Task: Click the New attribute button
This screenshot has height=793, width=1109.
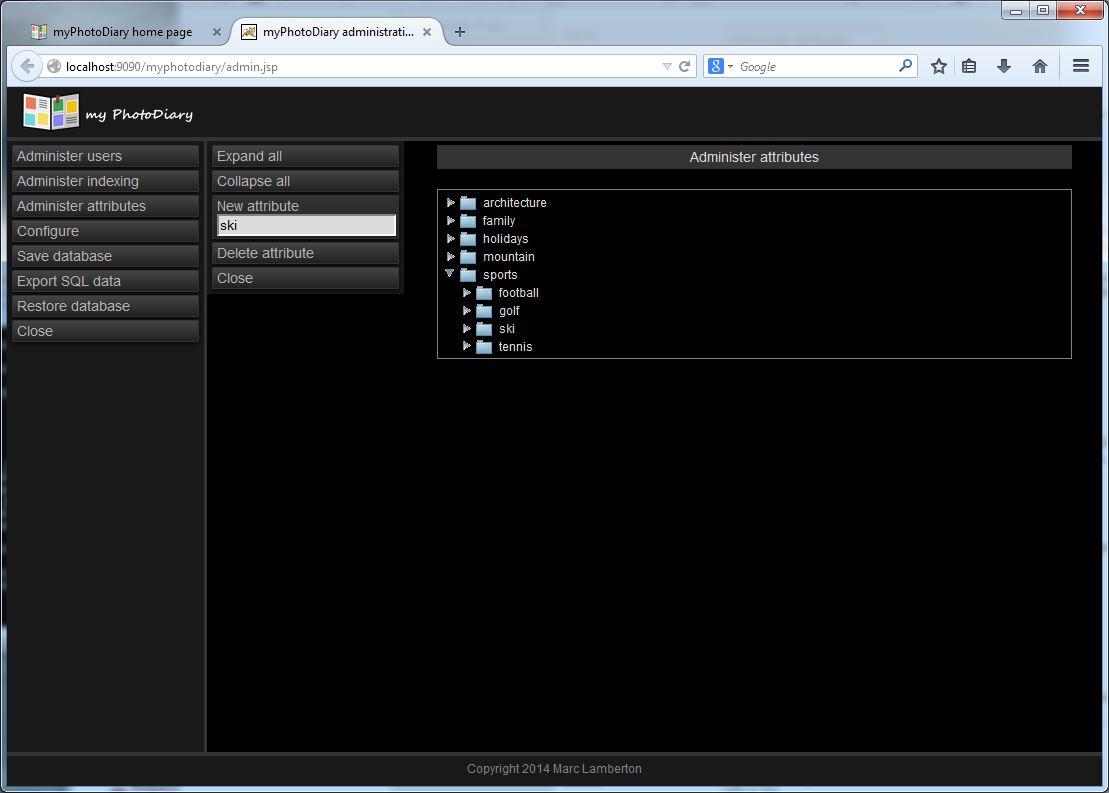Action: point(257,206)
